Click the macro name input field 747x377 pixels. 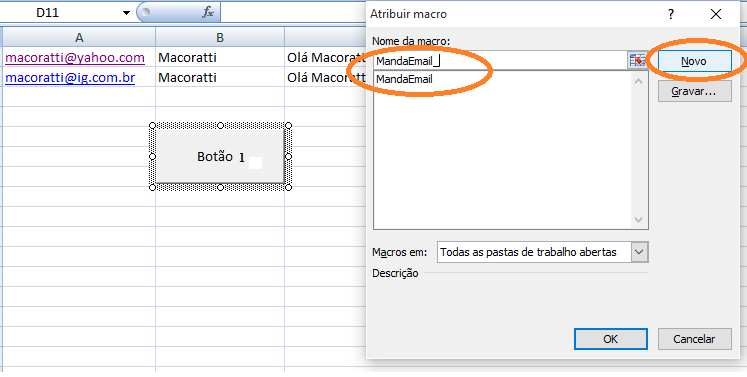point(499,61)
